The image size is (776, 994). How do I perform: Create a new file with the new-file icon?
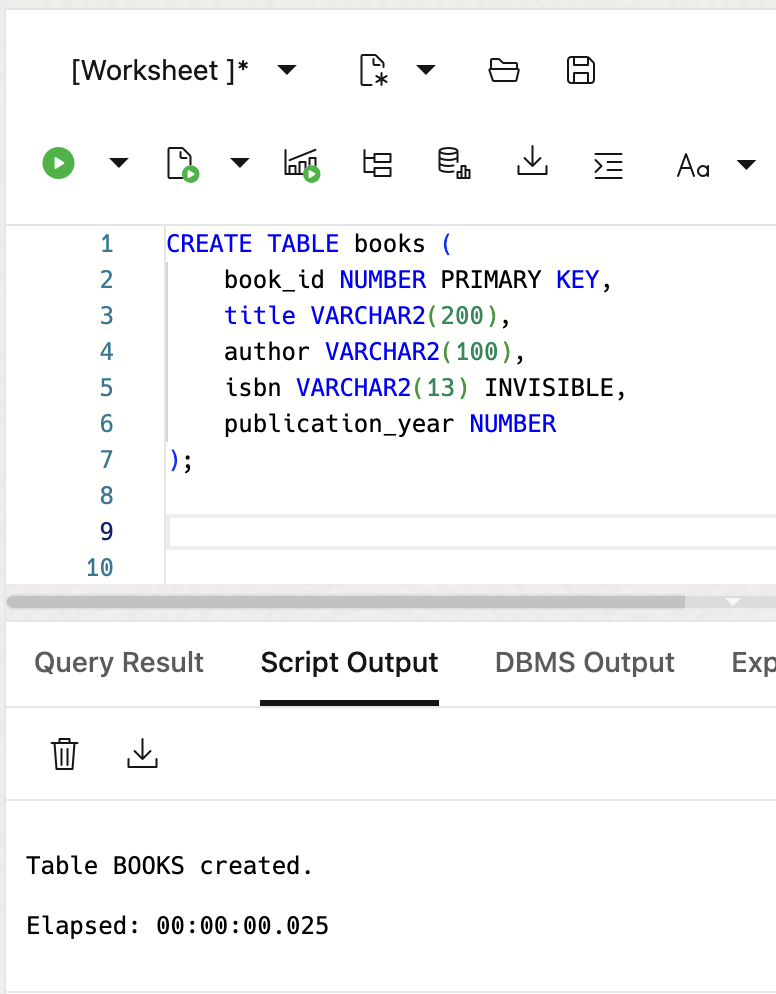(x=373, y=70)
